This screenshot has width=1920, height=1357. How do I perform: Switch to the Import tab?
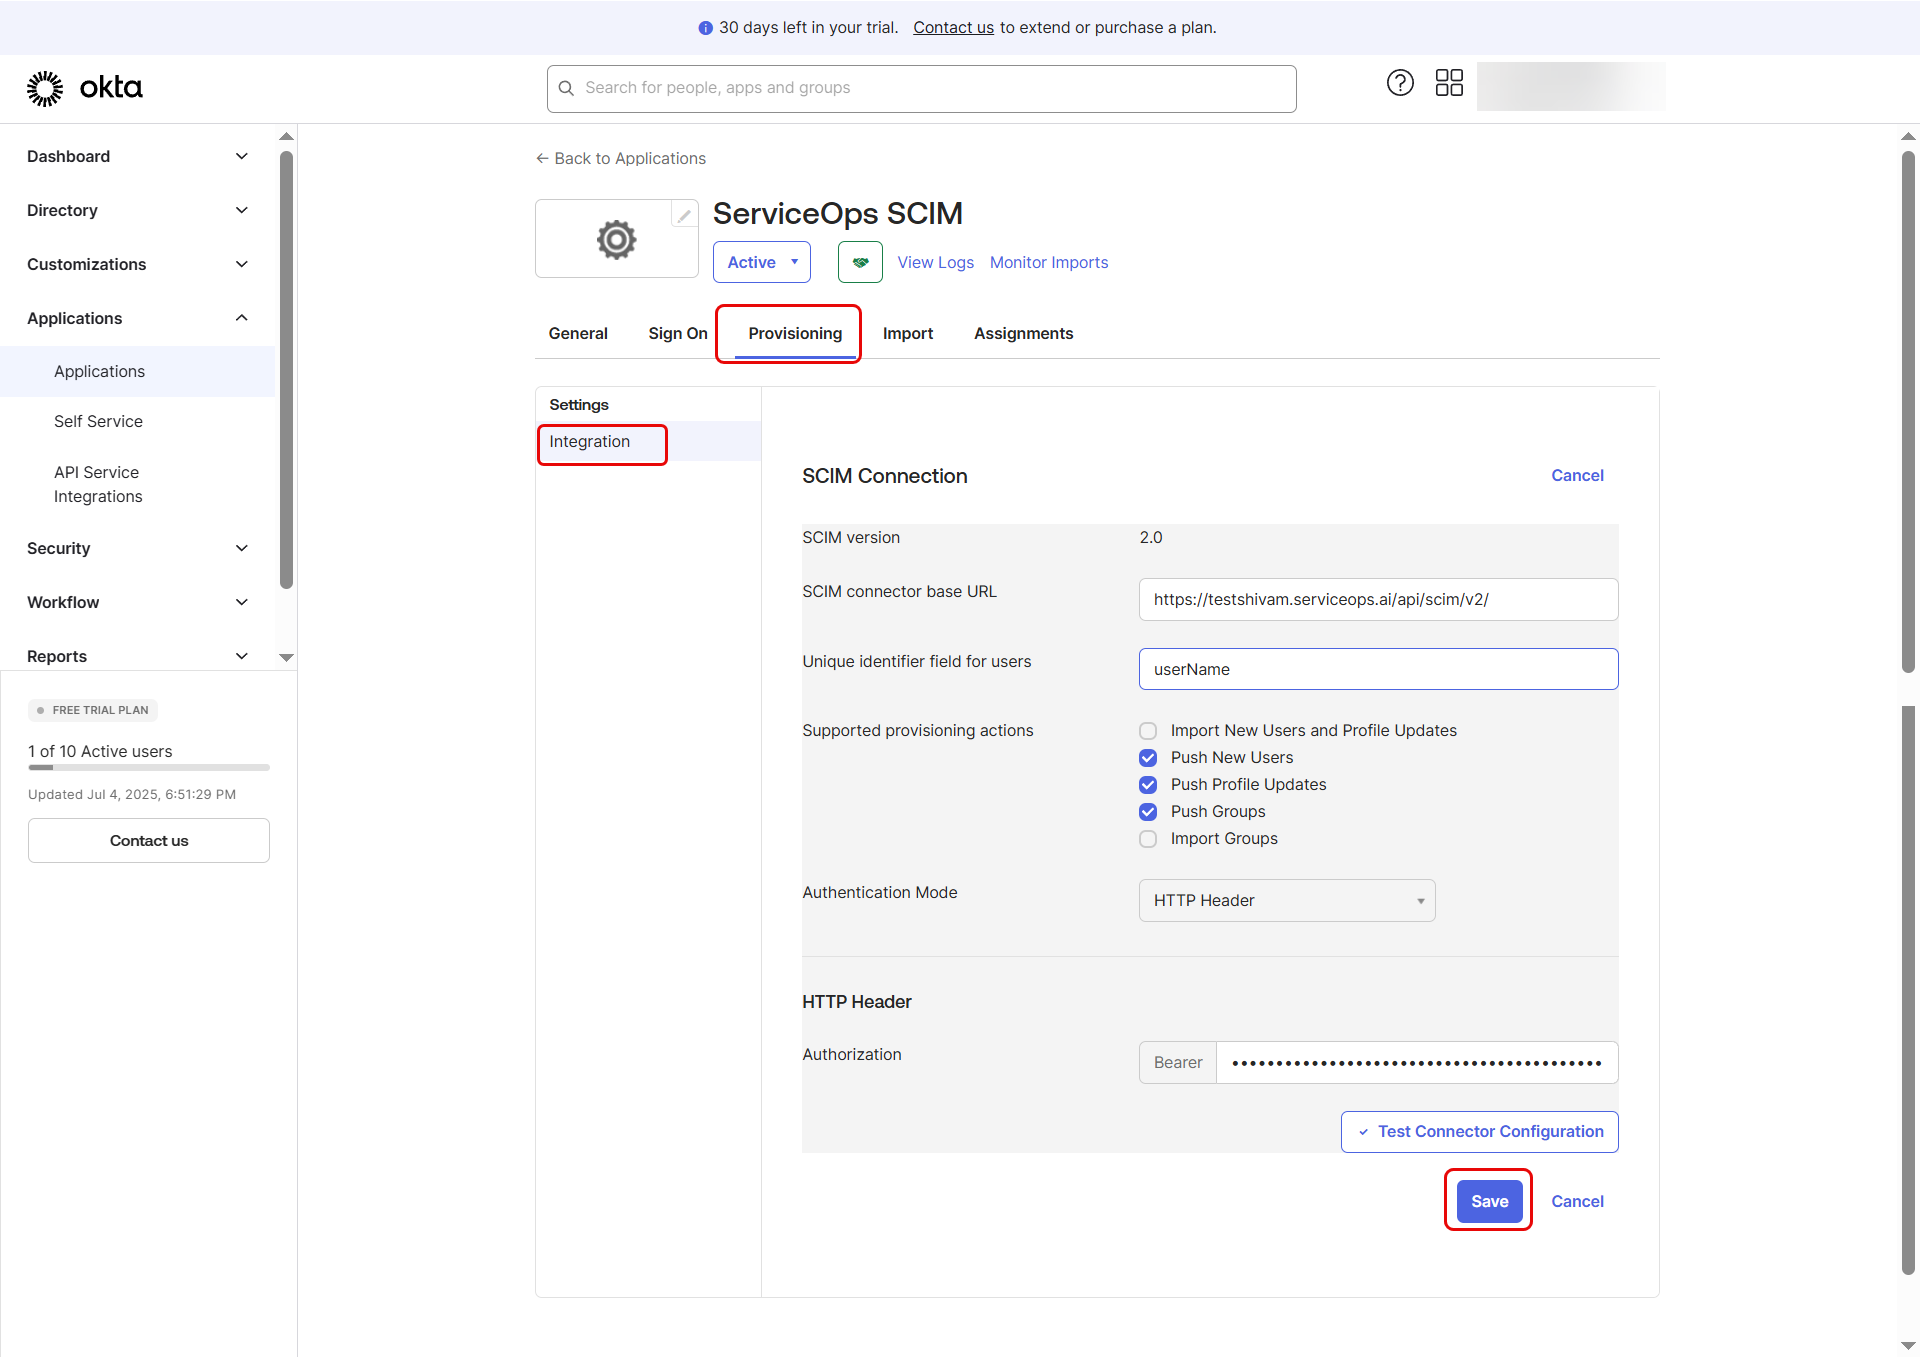point(907,333)
